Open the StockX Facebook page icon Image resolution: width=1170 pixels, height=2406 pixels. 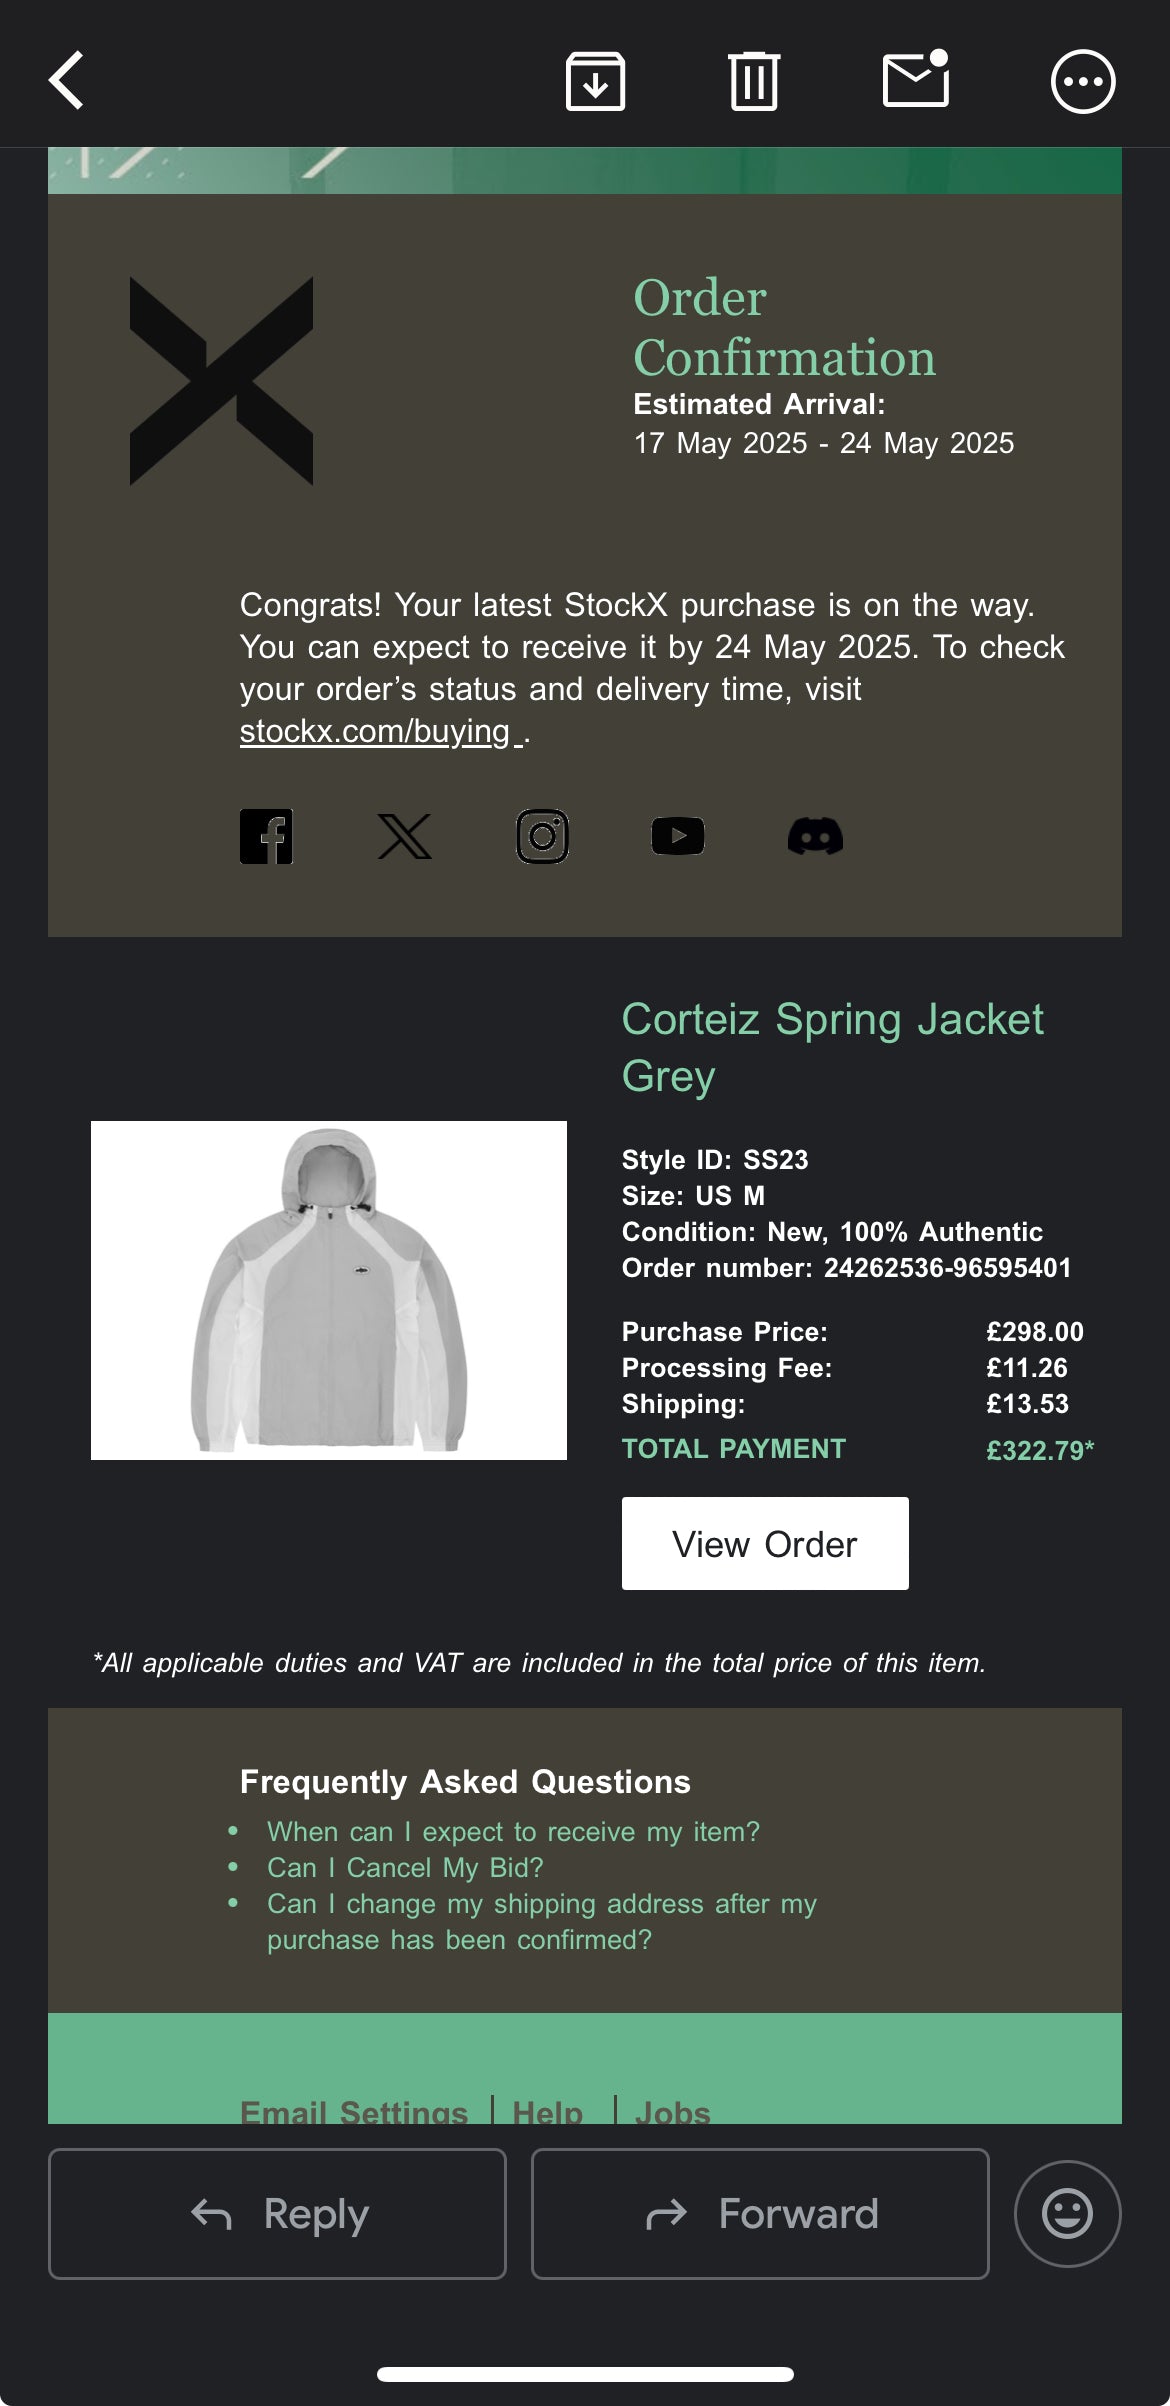(x=266, y=836)
